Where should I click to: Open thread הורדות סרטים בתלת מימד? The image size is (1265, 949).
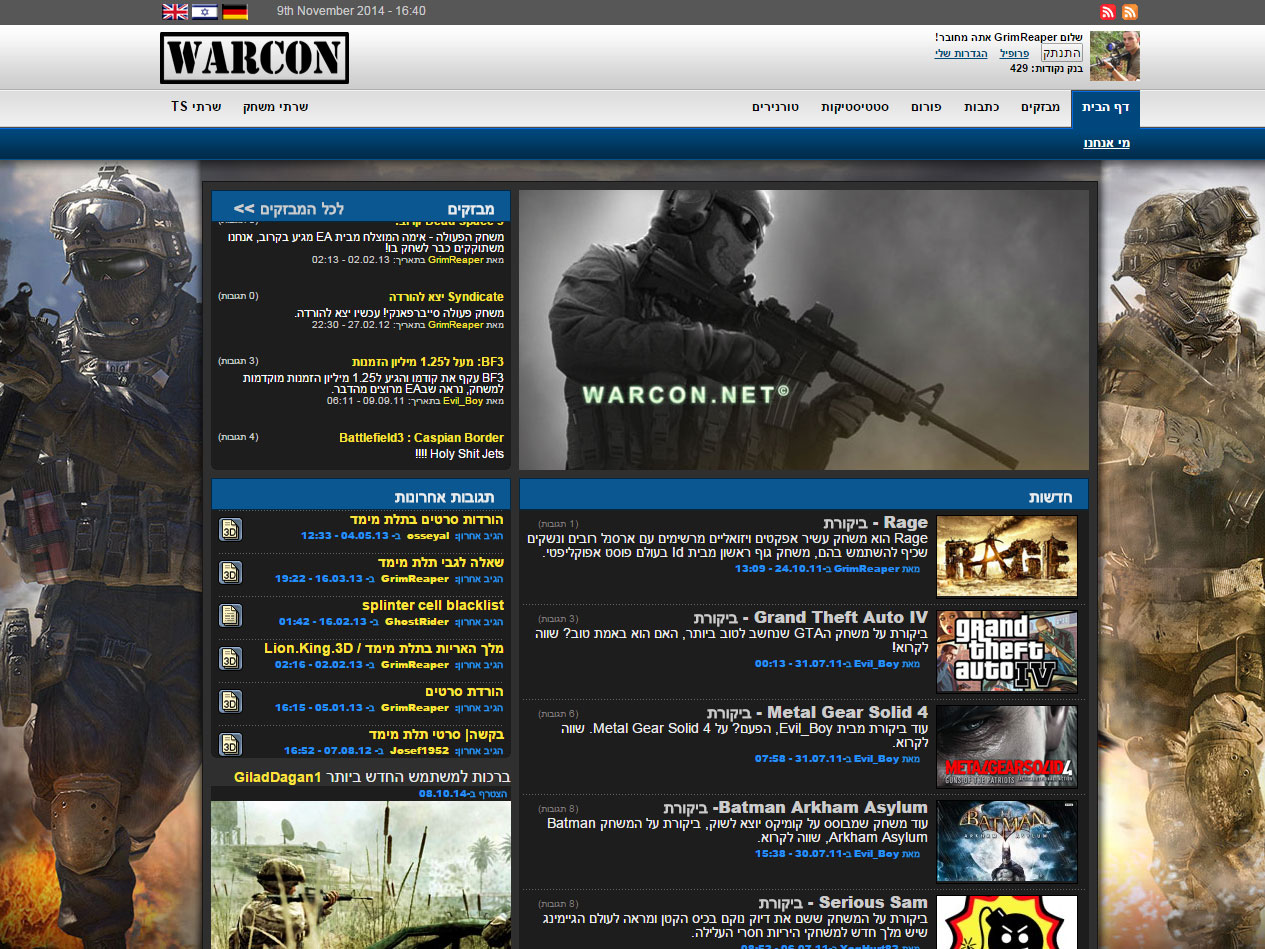[x=427, y=520]
